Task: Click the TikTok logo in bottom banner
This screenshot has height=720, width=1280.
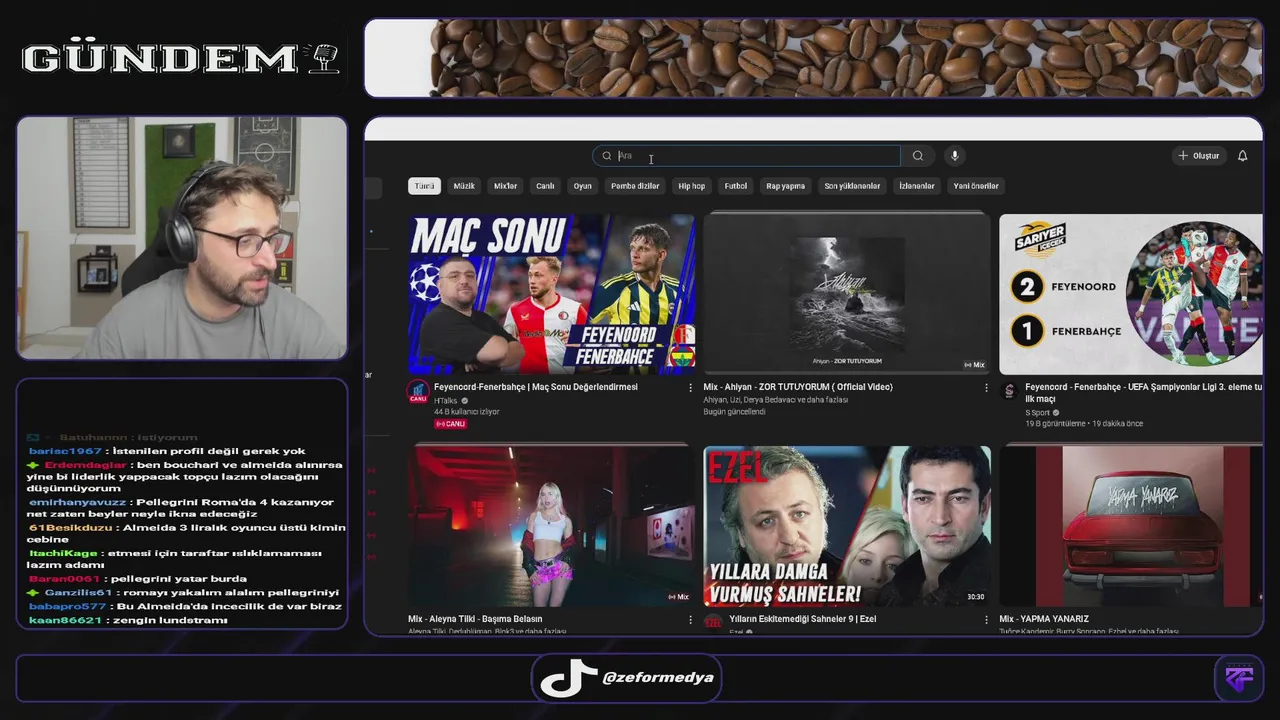Action: tap(568, 678)
